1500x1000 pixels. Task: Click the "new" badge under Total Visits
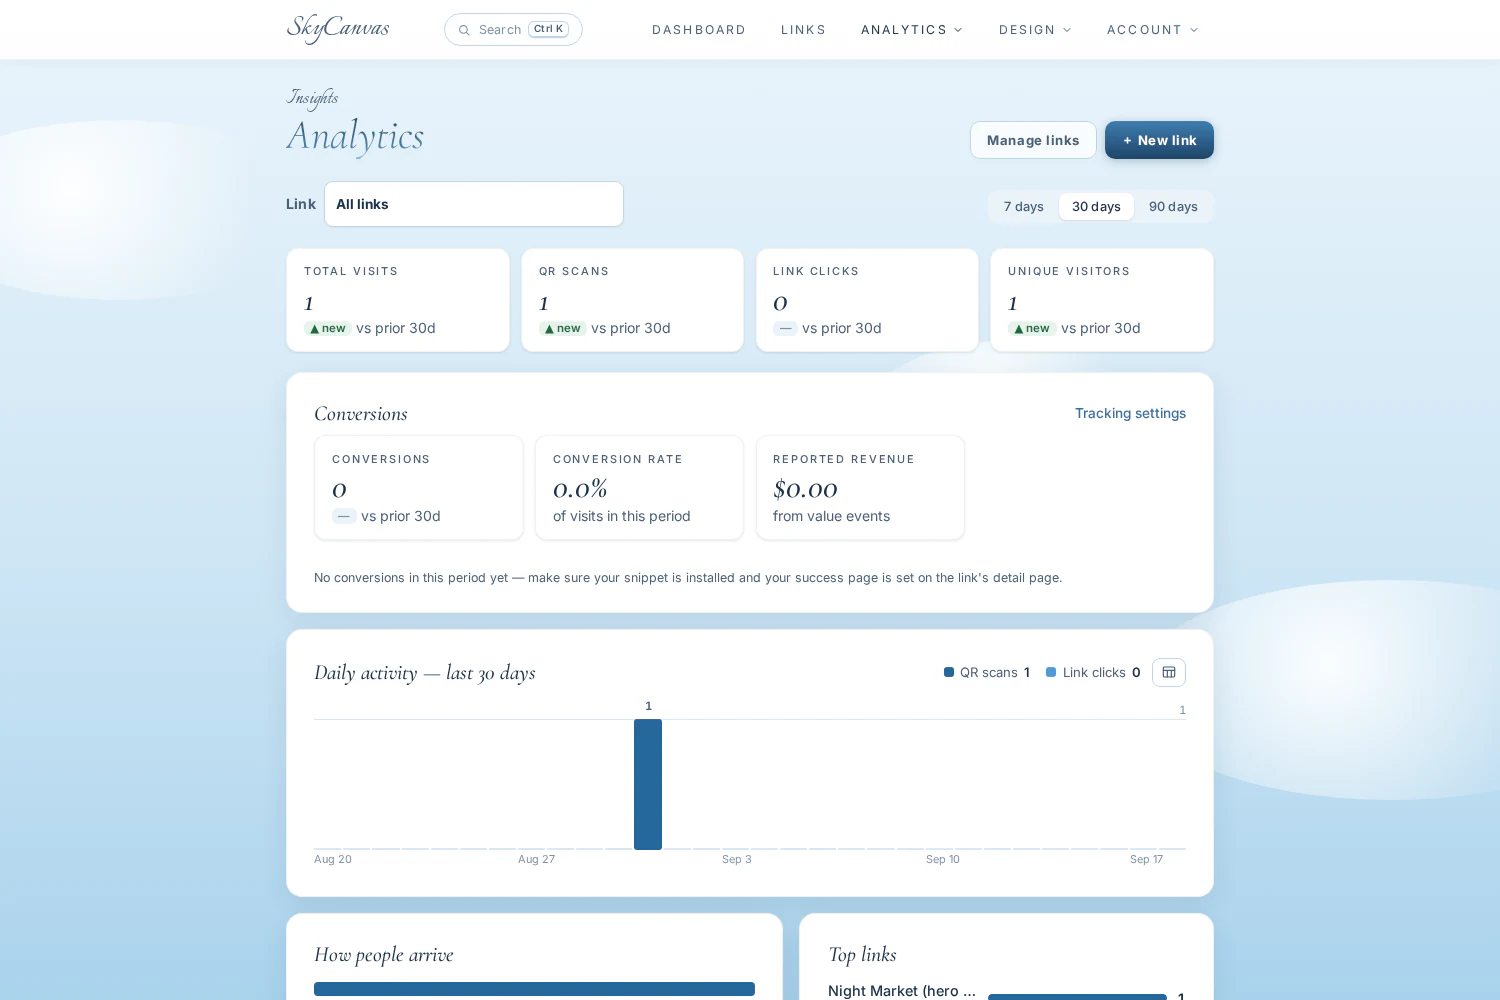[x=328, y=328]
